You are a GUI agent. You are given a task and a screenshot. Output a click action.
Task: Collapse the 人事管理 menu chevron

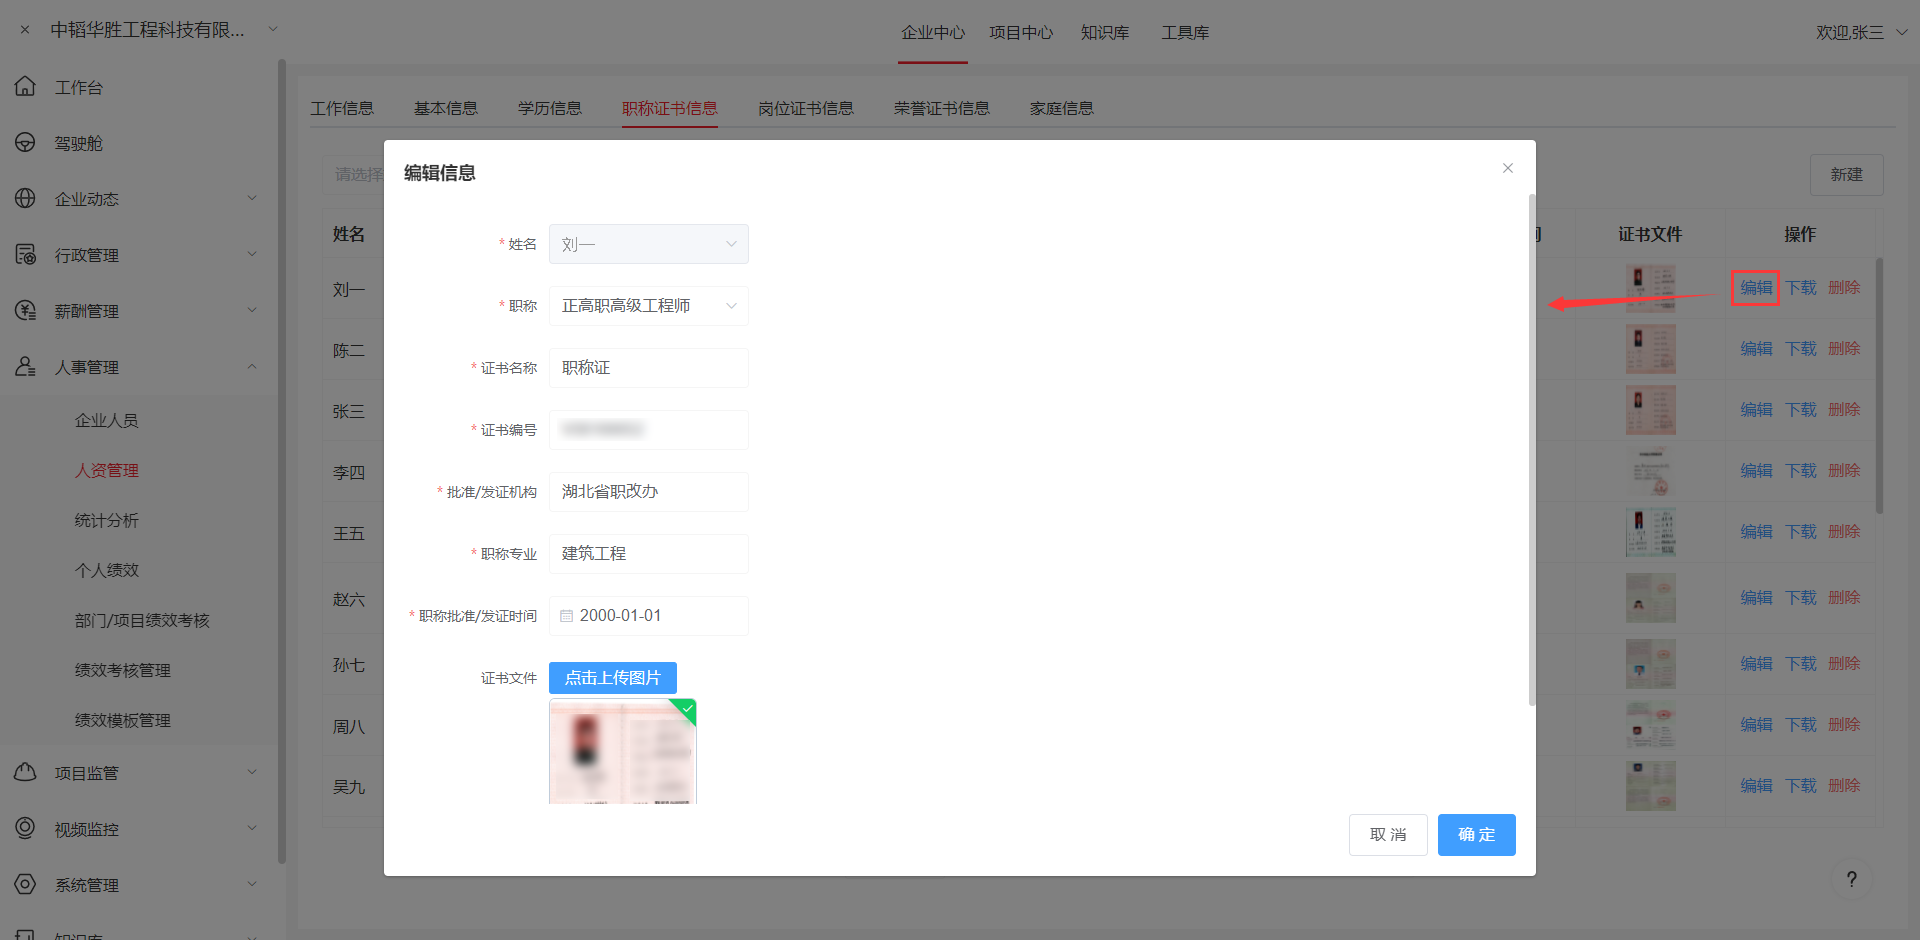(x=252, y=366)
